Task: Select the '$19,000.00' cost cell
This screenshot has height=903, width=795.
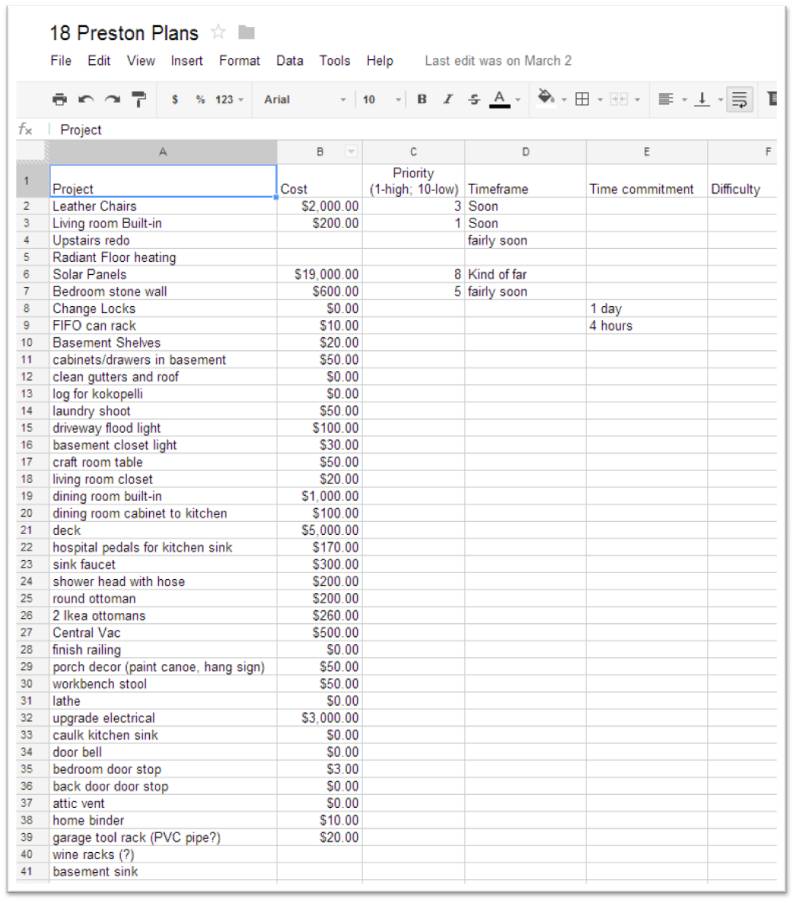Action: click(320, 275)
